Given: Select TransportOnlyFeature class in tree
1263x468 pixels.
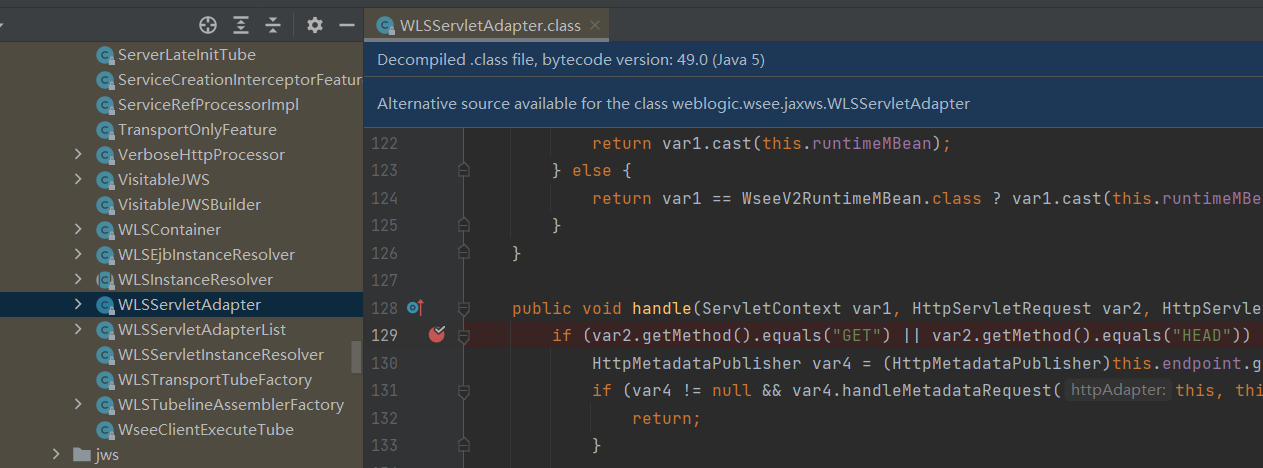Looking at the screenshot, I should point(197,129).
